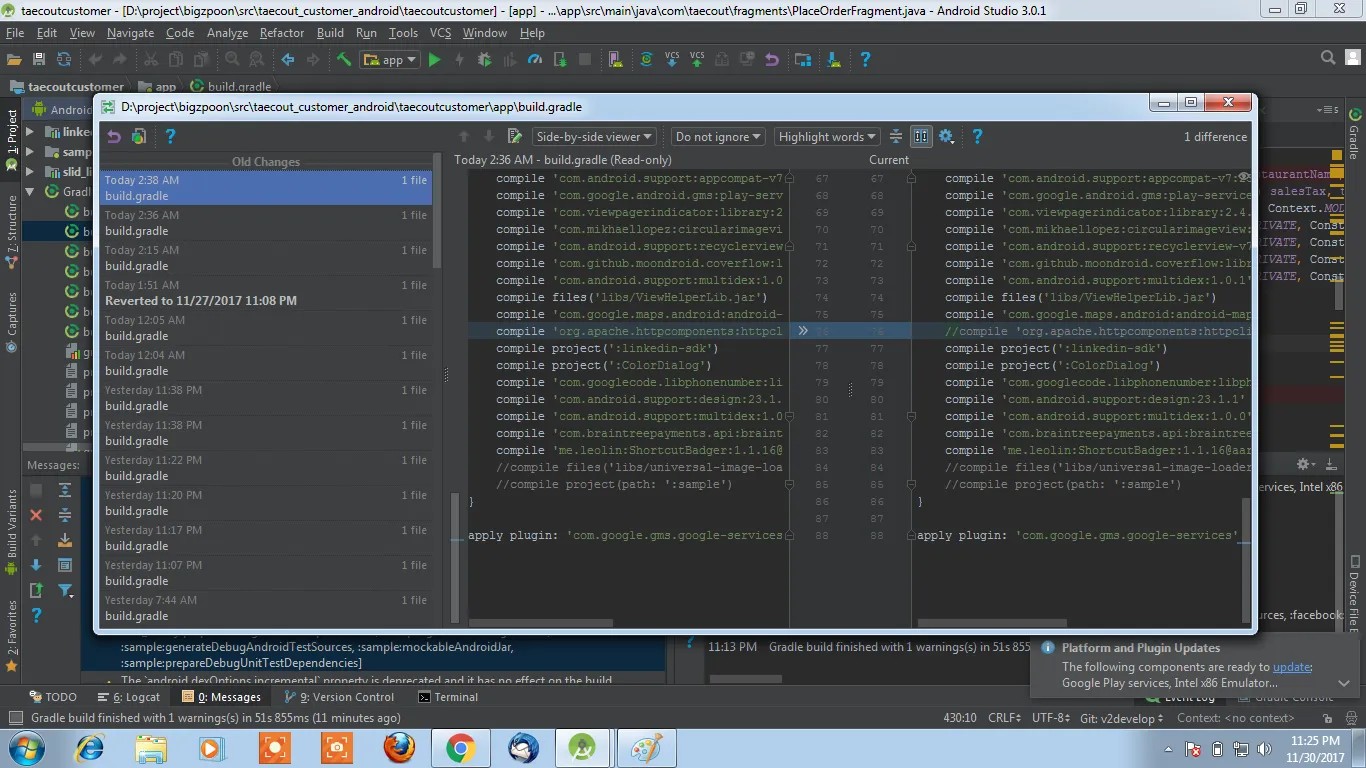Open the Side-by-side viewer dropdown

click(594, 137)
